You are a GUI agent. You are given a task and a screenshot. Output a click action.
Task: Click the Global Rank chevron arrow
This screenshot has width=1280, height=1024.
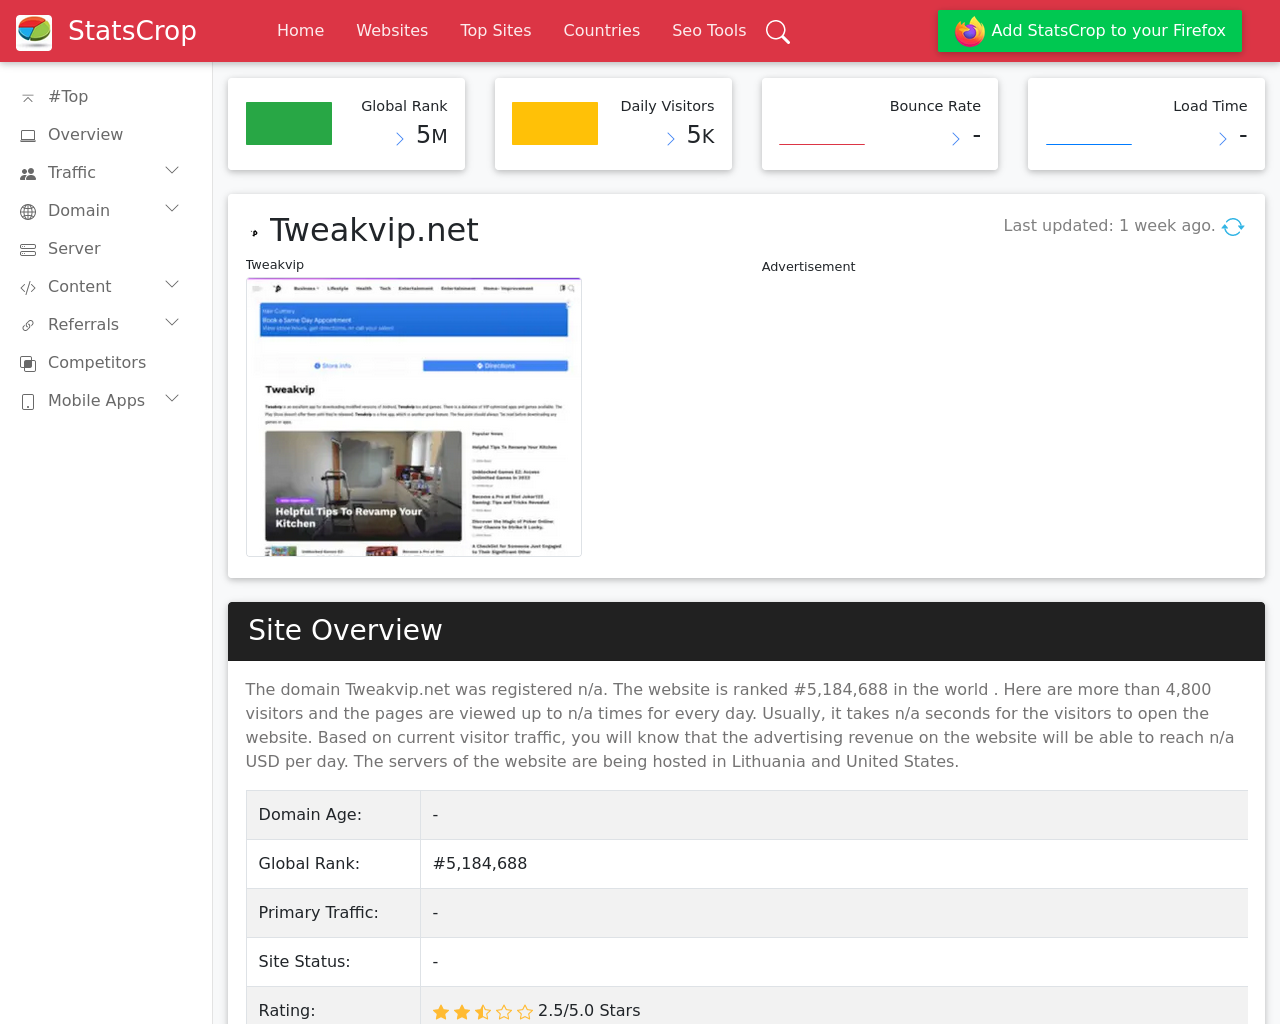point(400,139)
